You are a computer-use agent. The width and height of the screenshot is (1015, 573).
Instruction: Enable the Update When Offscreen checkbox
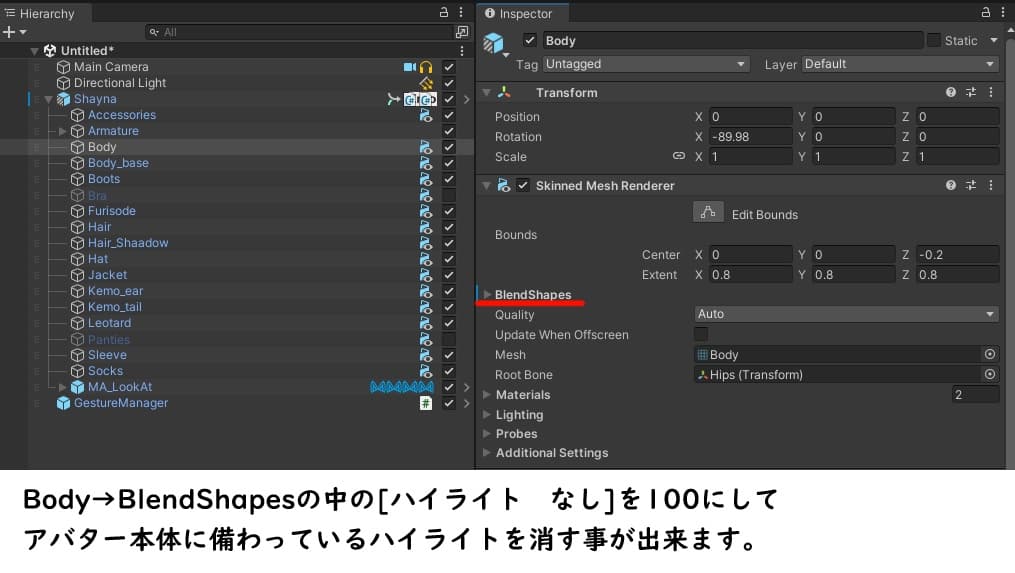[701, 334]
